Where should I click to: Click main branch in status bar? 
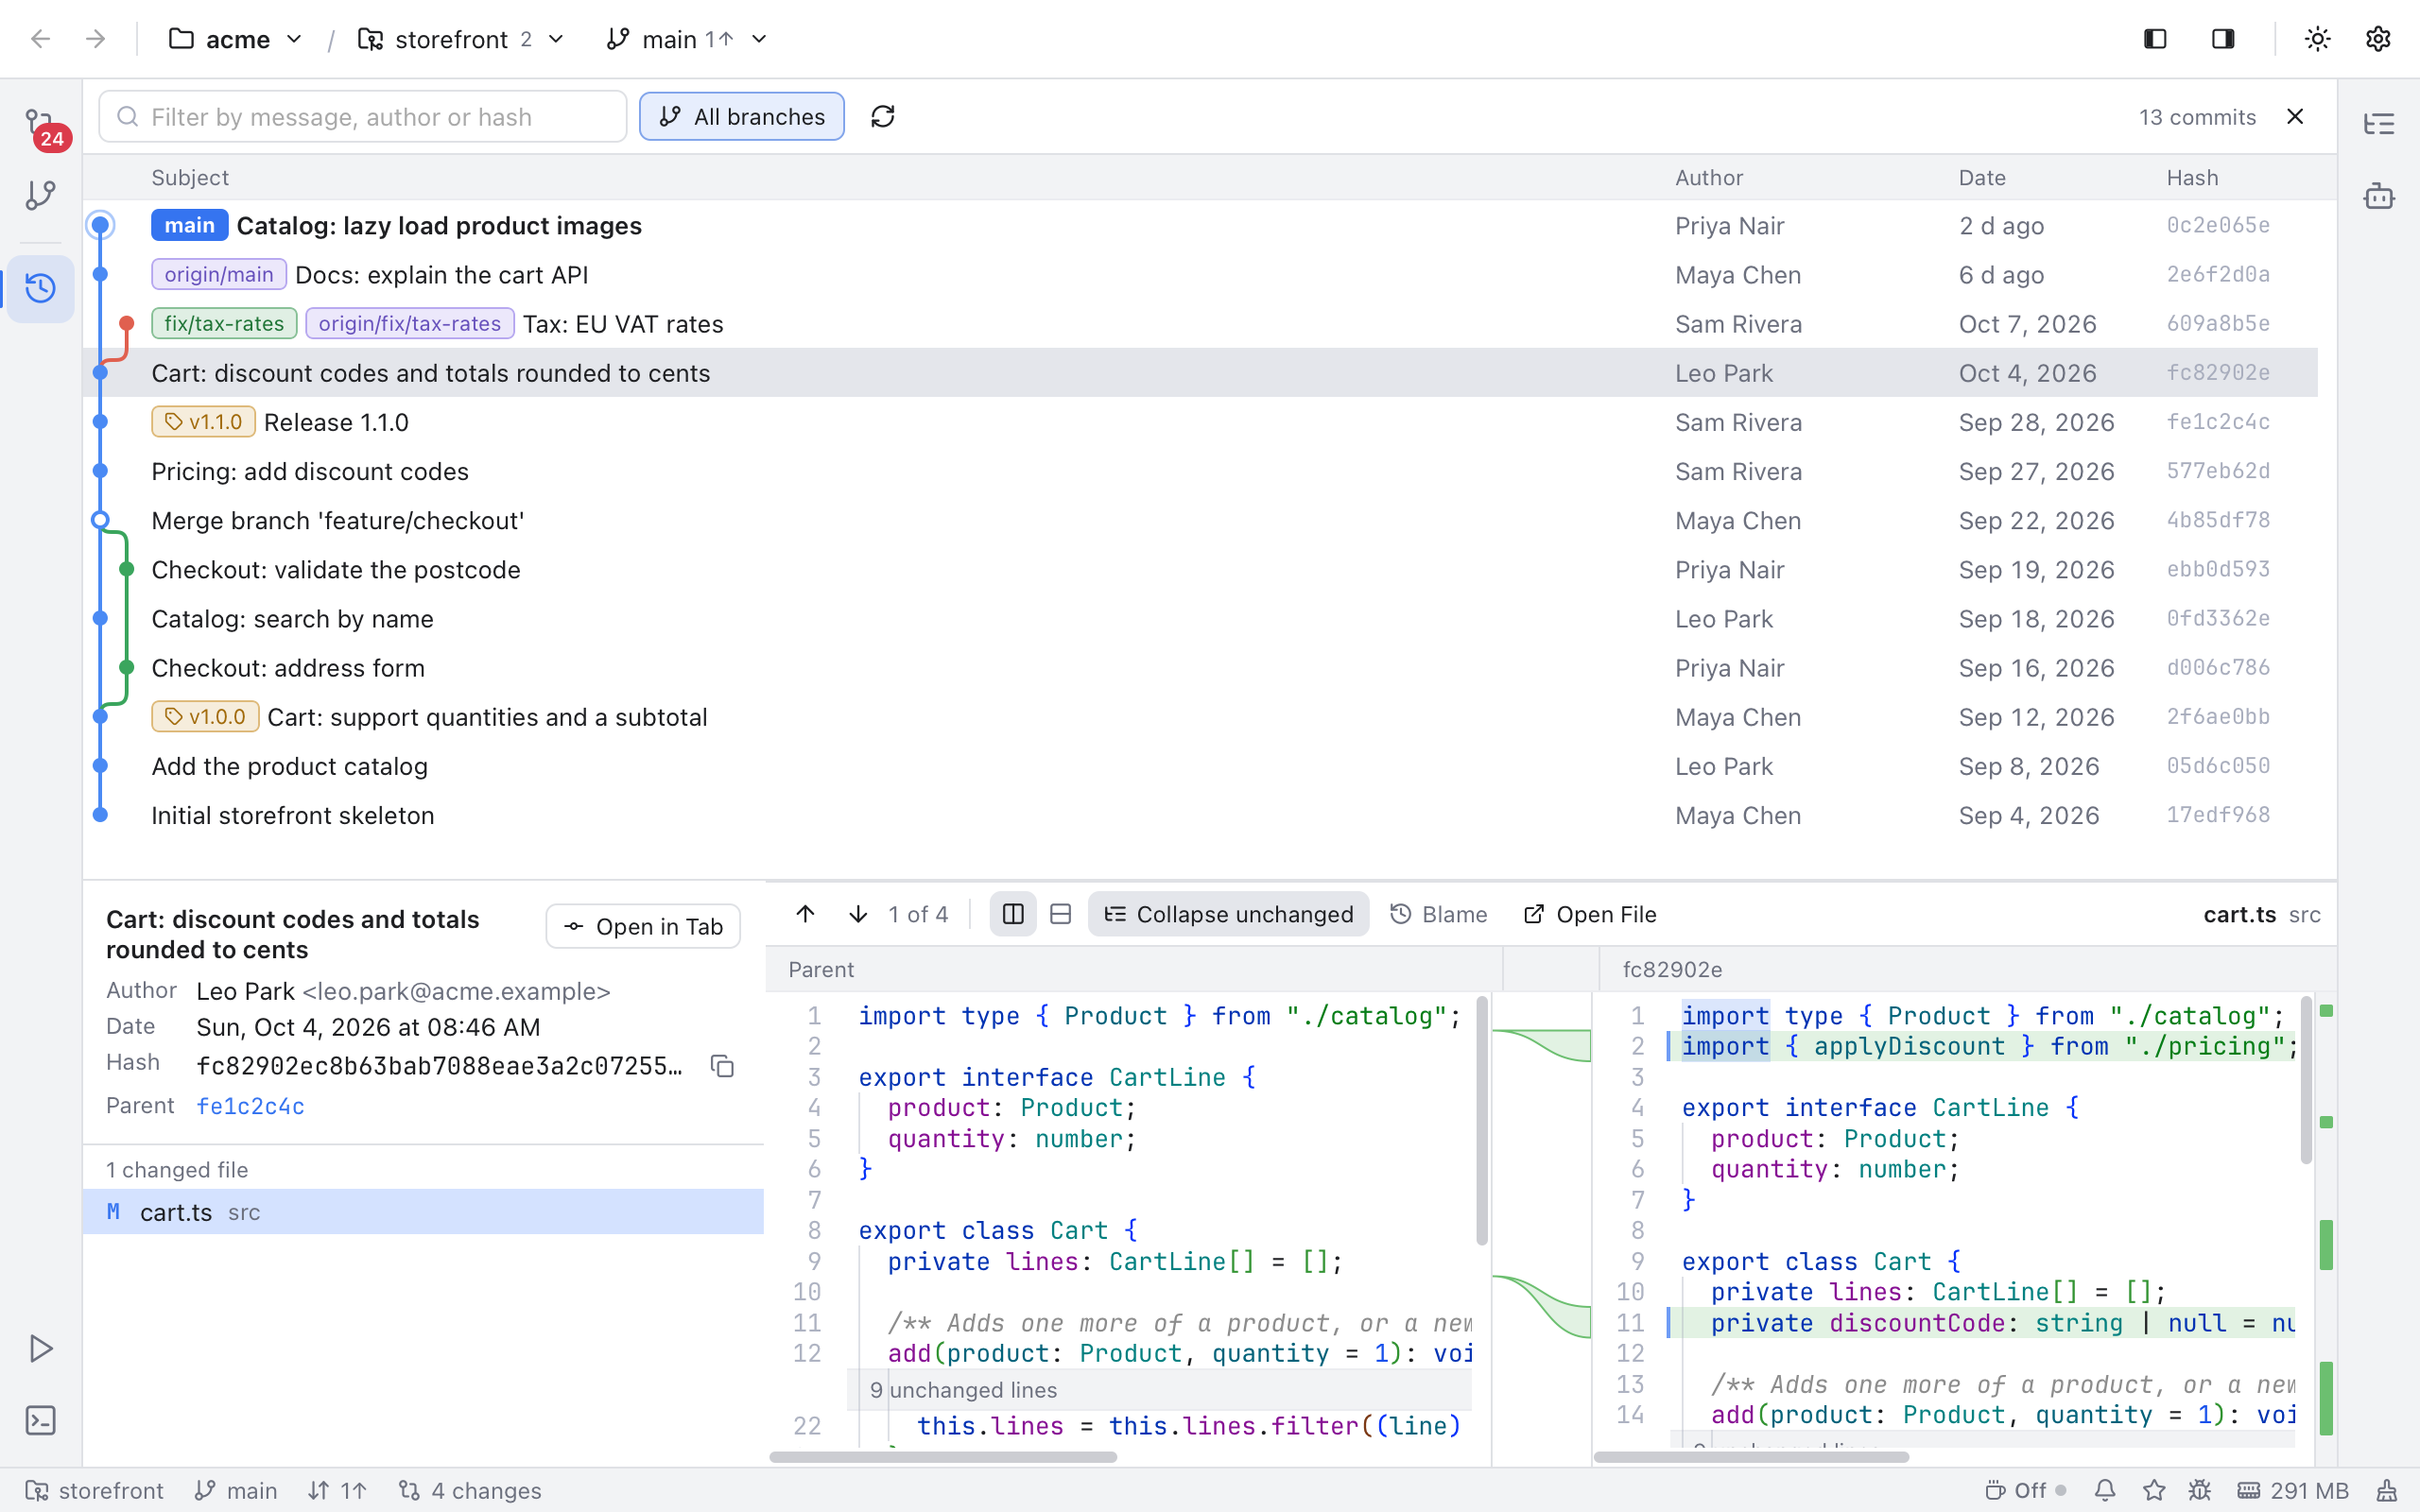point(236,1490)
